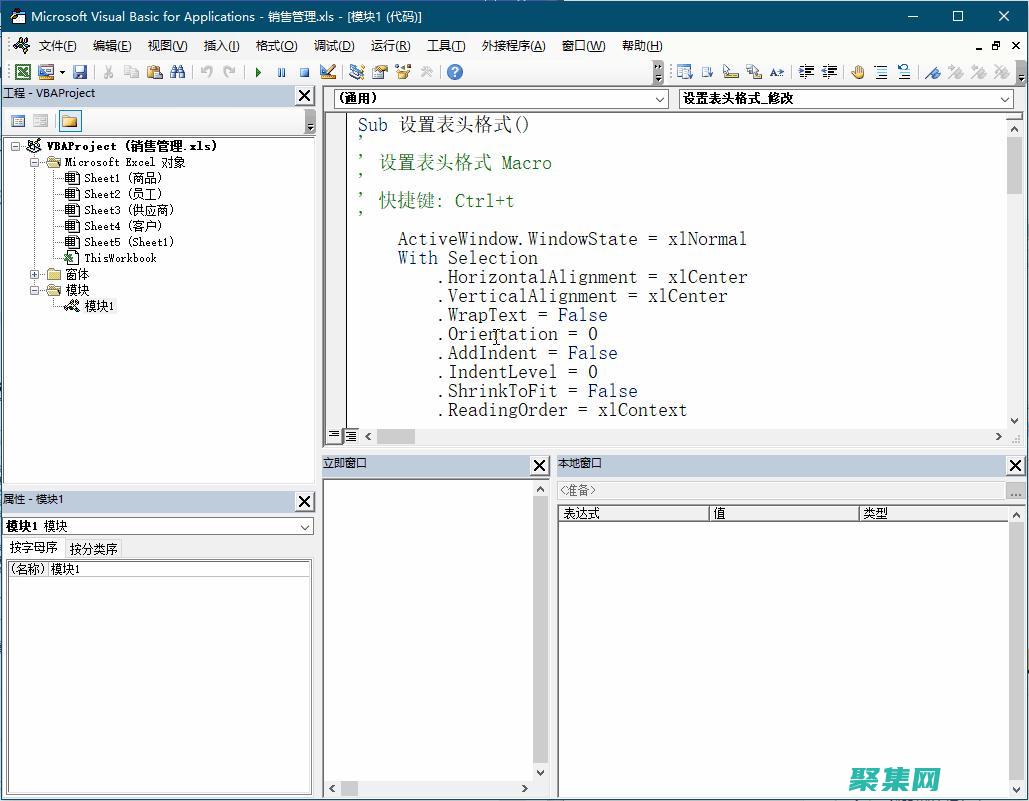Open the 调试 menu
The width and height of the screenshot is (1029, 801).
(x=333, y=45)
